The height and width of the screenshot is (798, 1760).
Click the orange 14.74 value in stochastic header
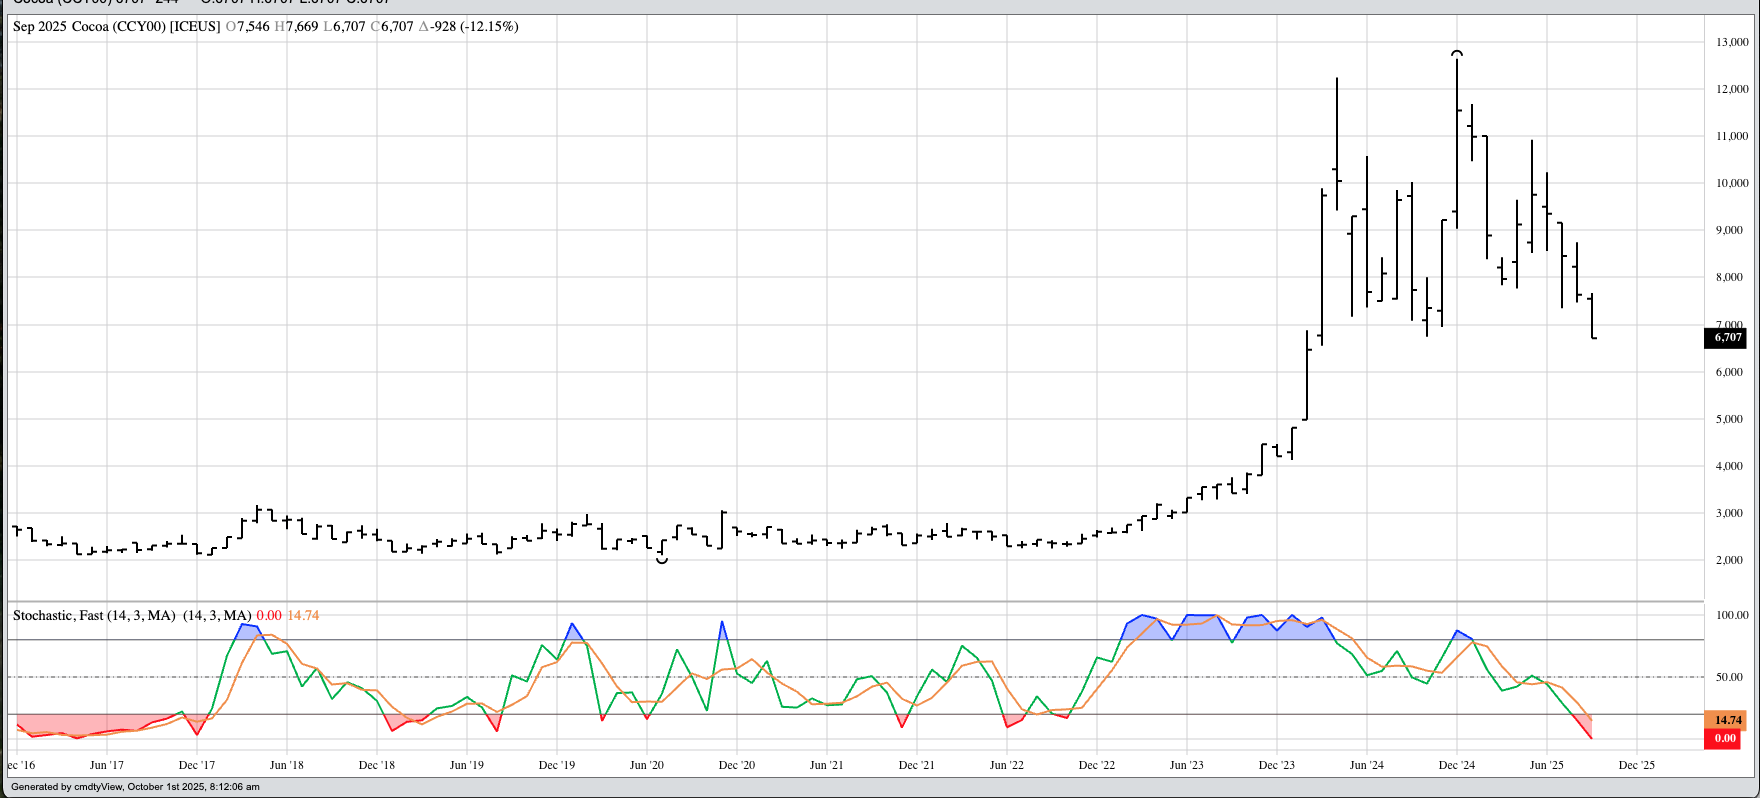coord(303,616)
